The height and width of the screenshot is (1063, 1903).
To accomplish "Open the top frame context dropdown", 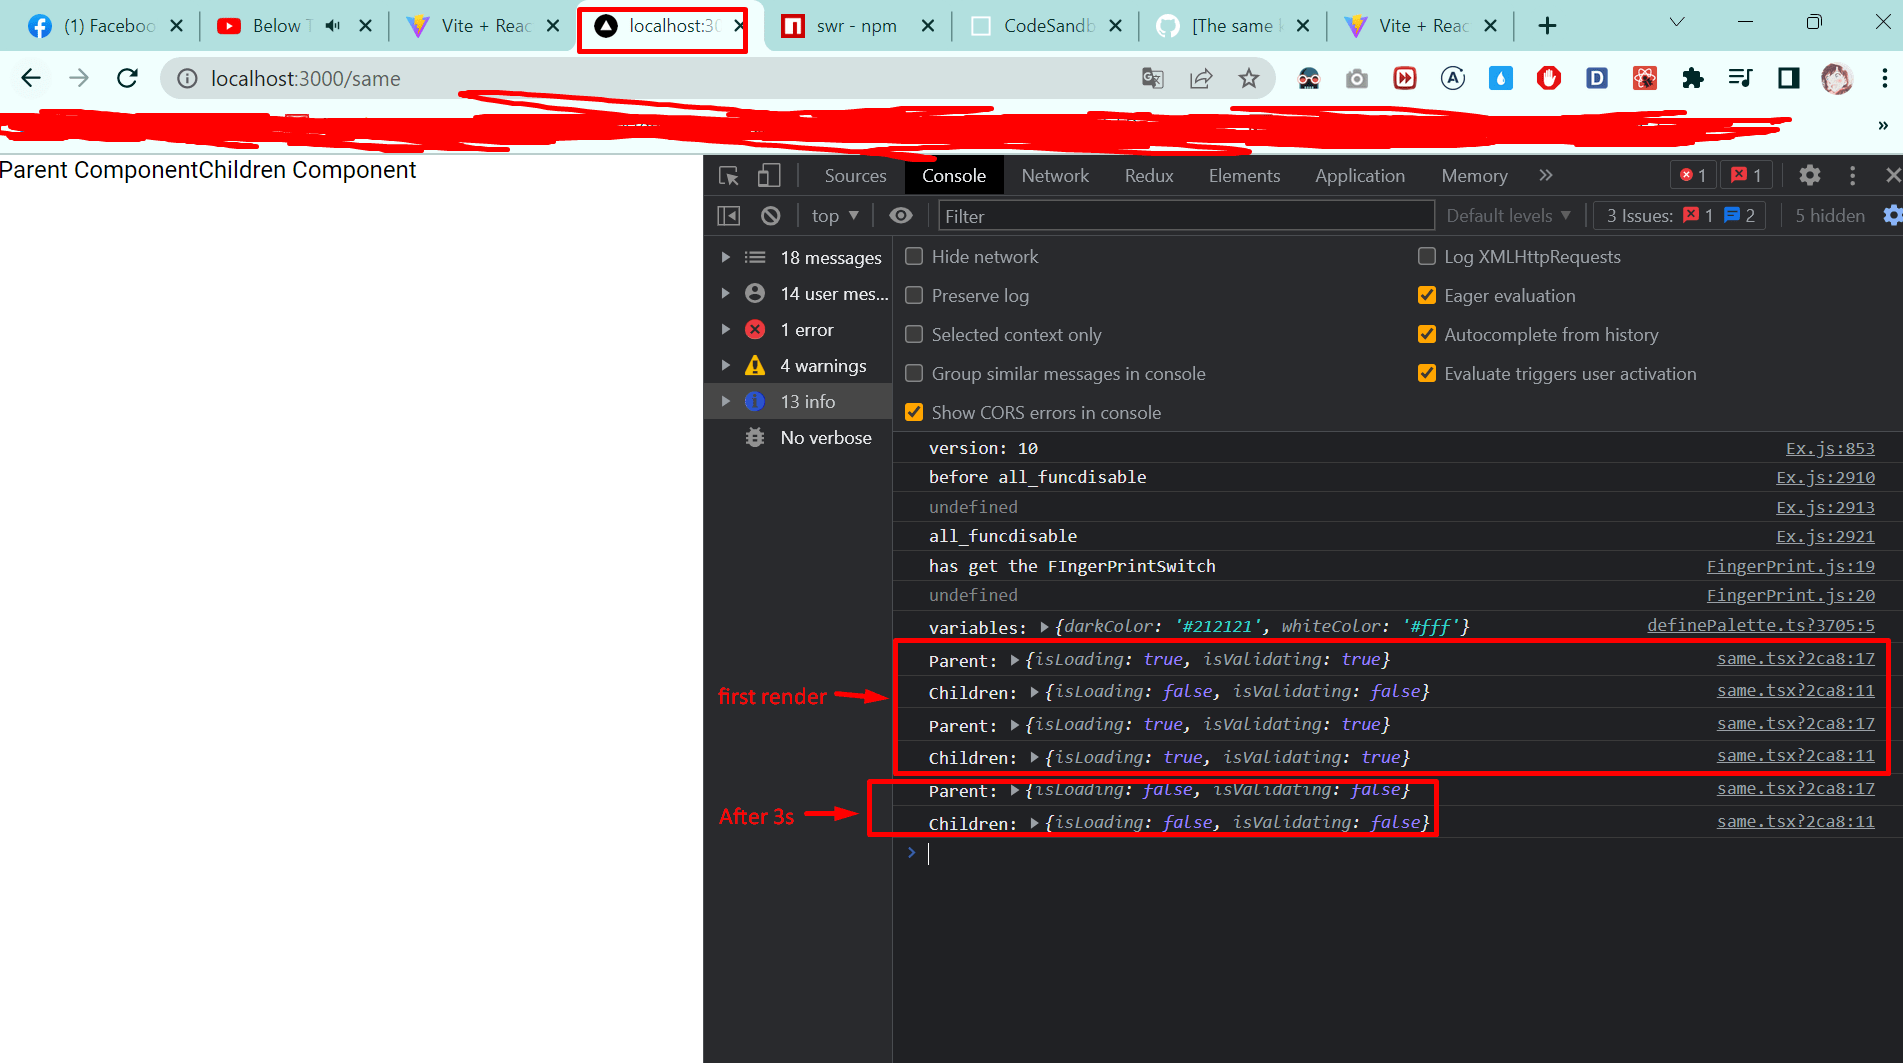I will pos(833,215).
